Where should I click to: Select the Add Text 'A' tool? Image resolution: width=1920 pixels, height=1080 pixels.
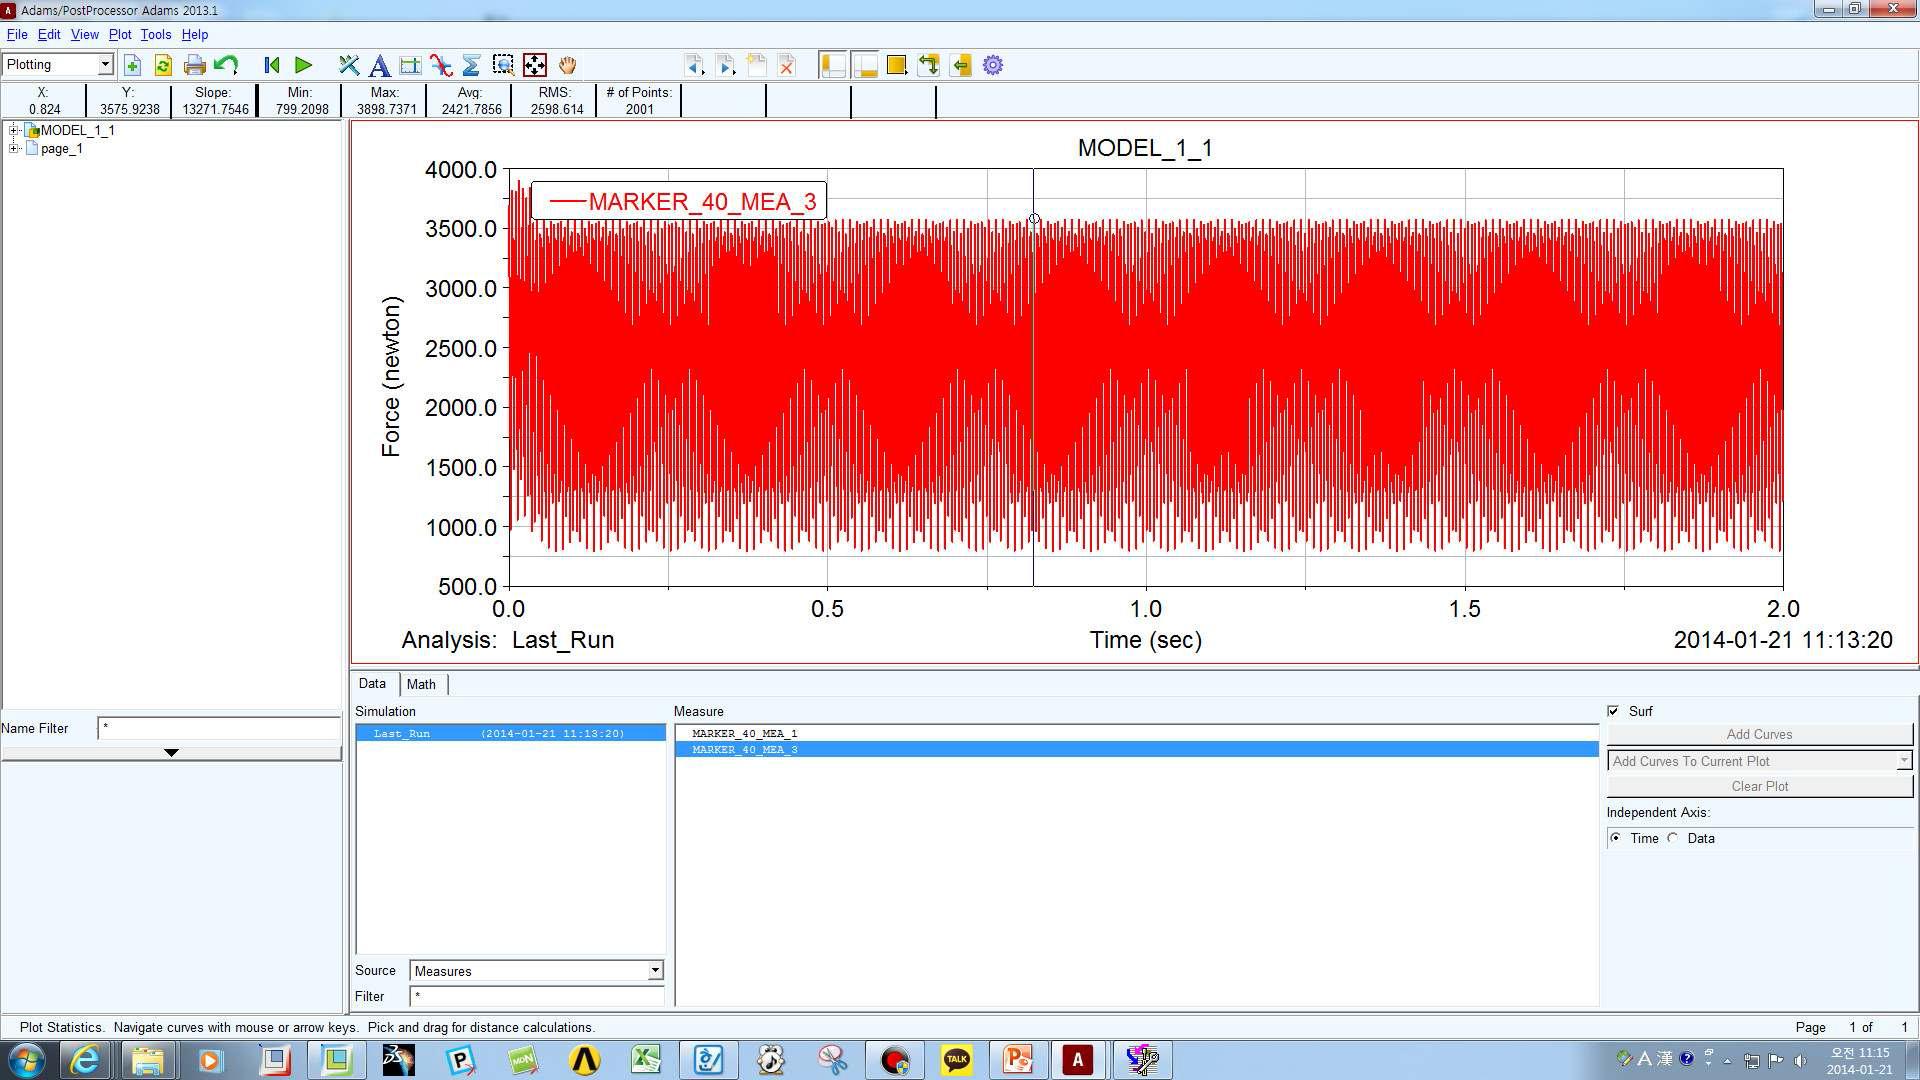(379, 66)
